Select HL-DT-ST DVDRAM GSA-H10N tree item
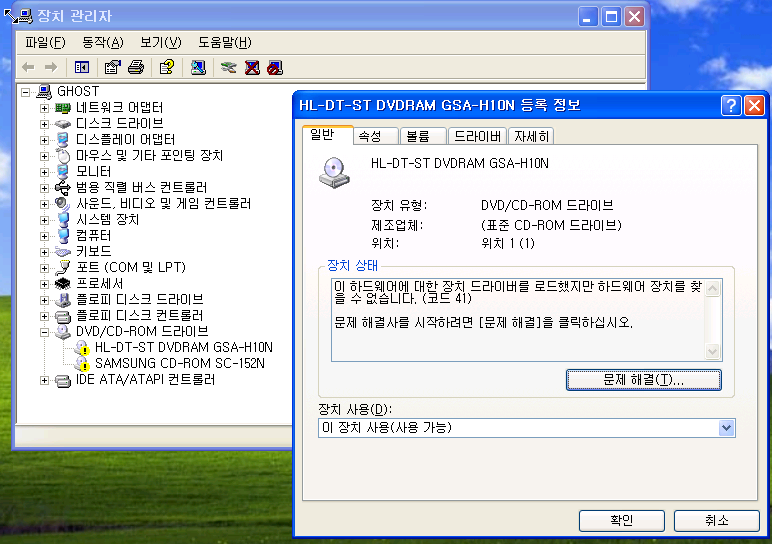The width and height of the screenshot is (772, 544). click(184, 348)
